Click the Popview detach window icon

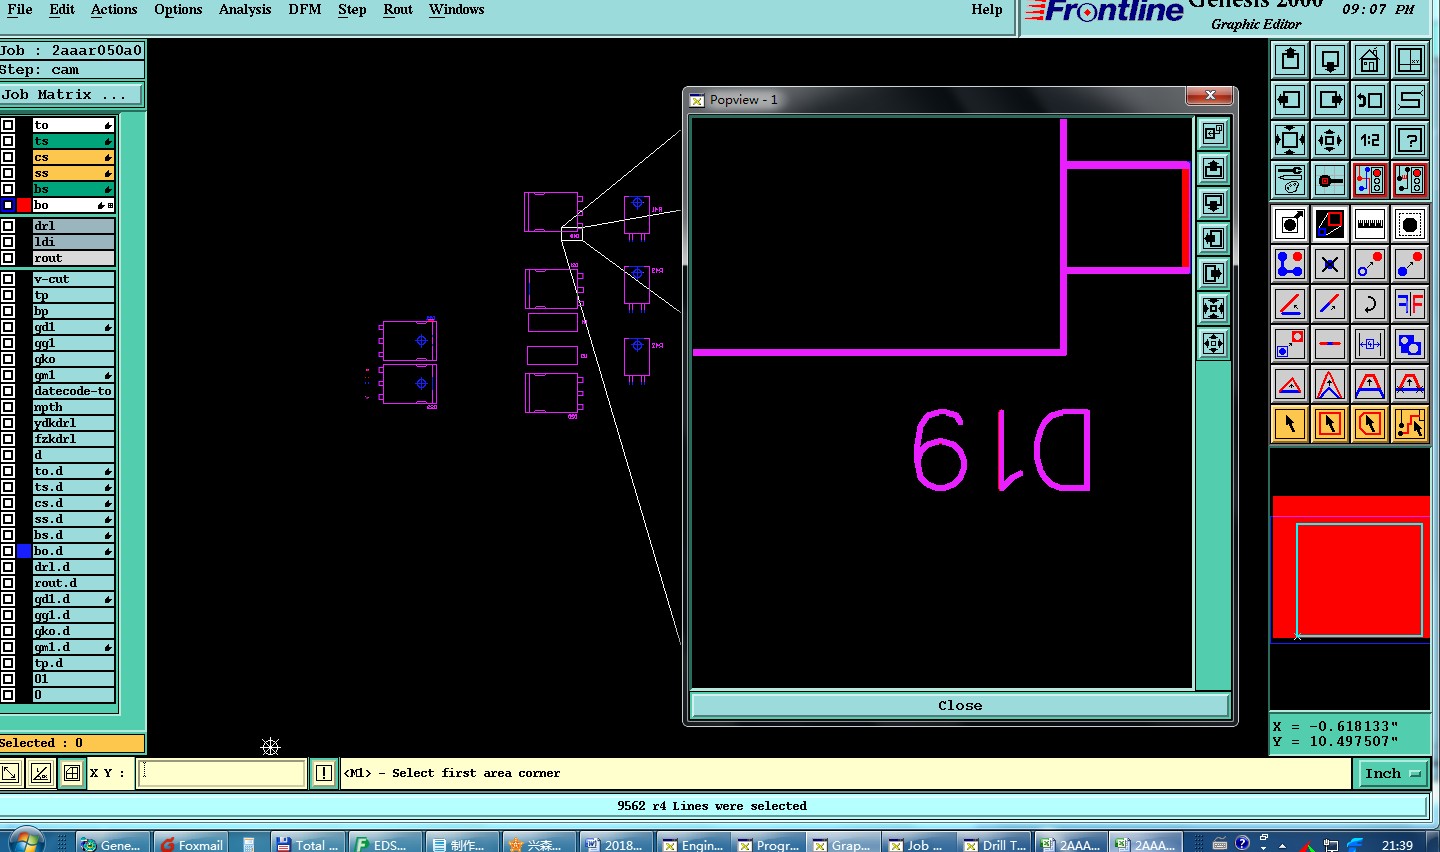coord(1213,133)
